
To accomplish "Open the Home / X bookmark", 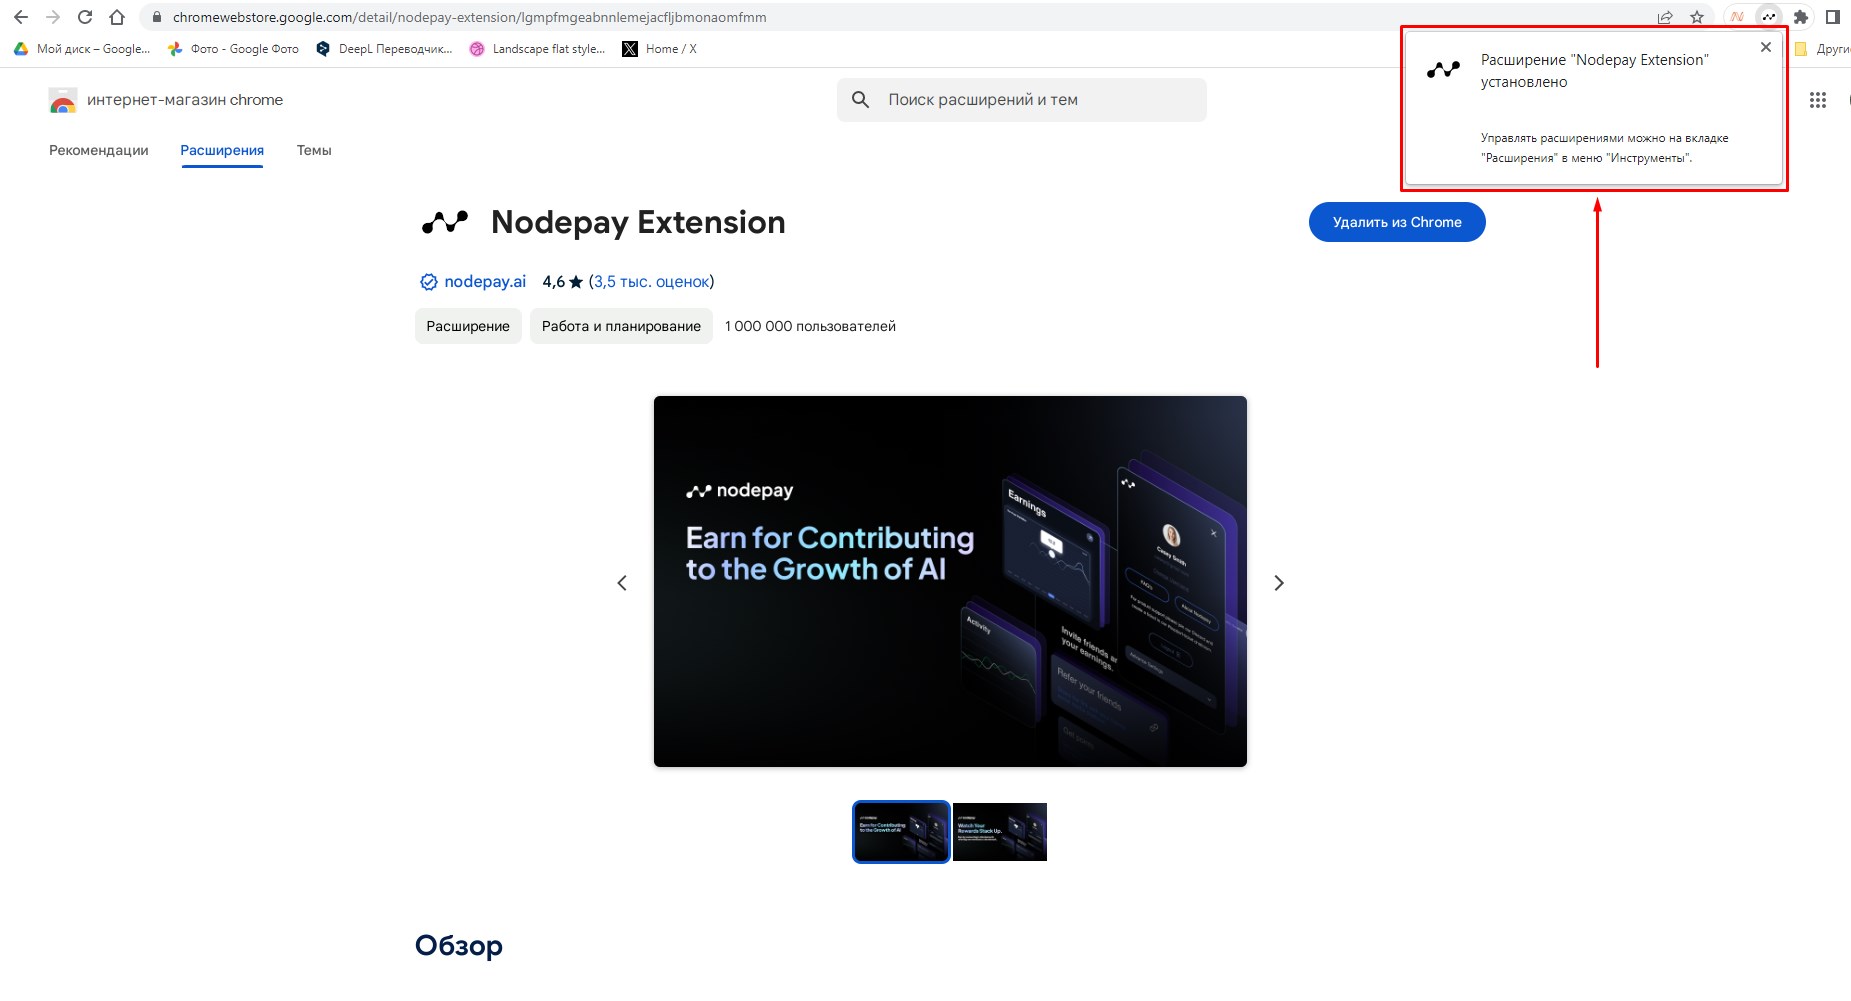I will [x=660, y=48].
